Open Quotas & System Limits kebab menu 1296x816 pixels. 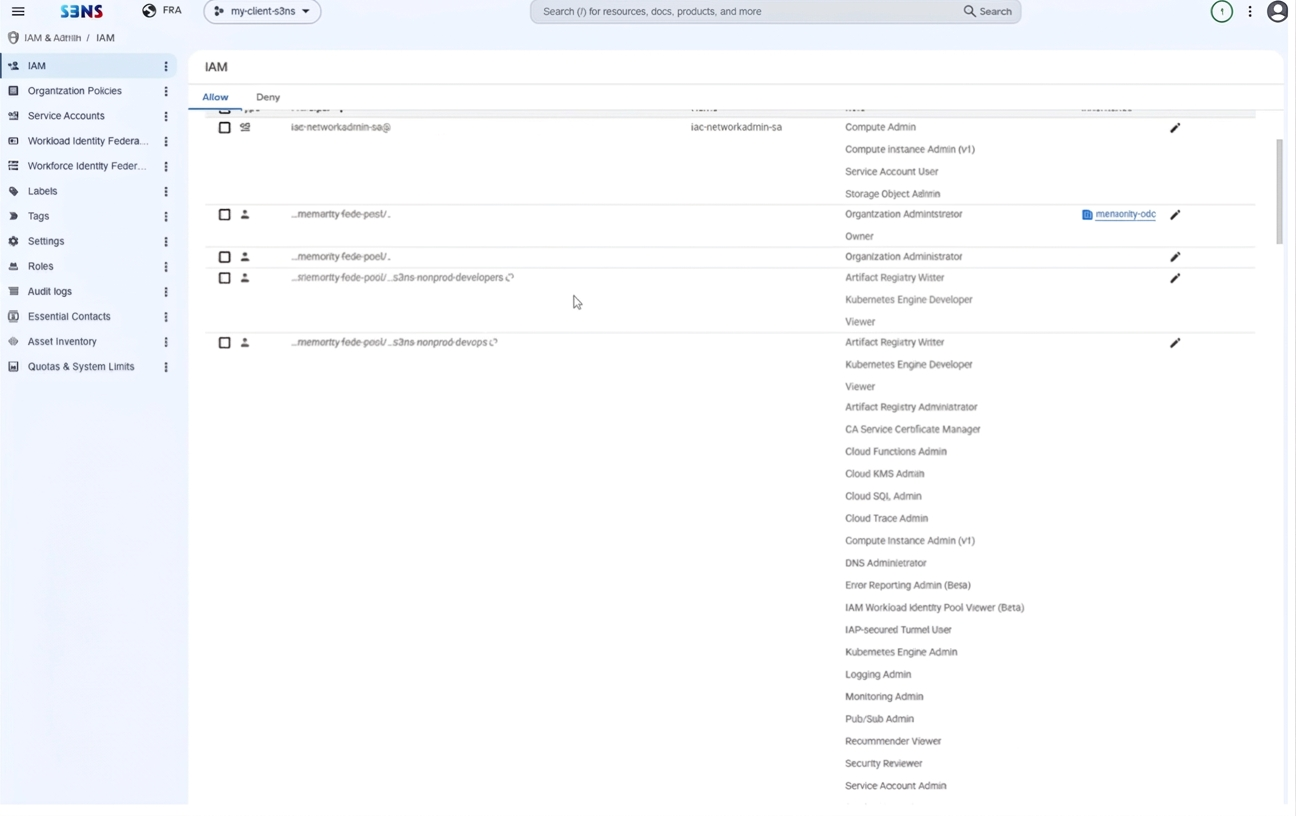tap(166, 367)
